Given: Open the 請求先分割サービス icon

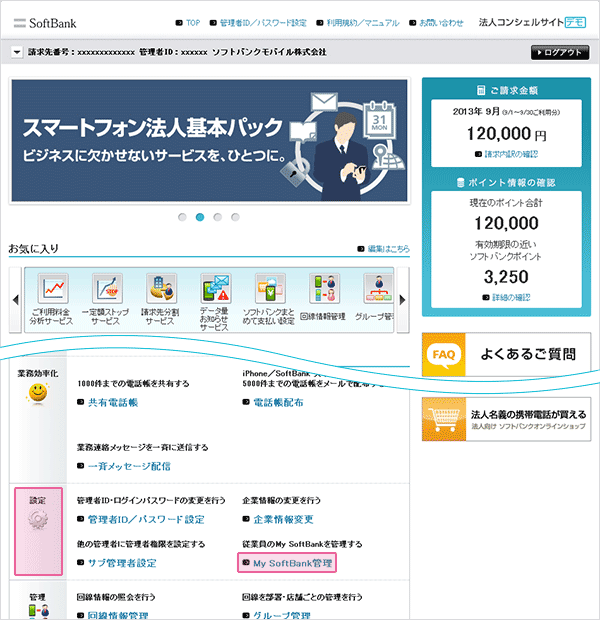Looking at the screenshot, I should pyautogui.click(x=160, y=290).
